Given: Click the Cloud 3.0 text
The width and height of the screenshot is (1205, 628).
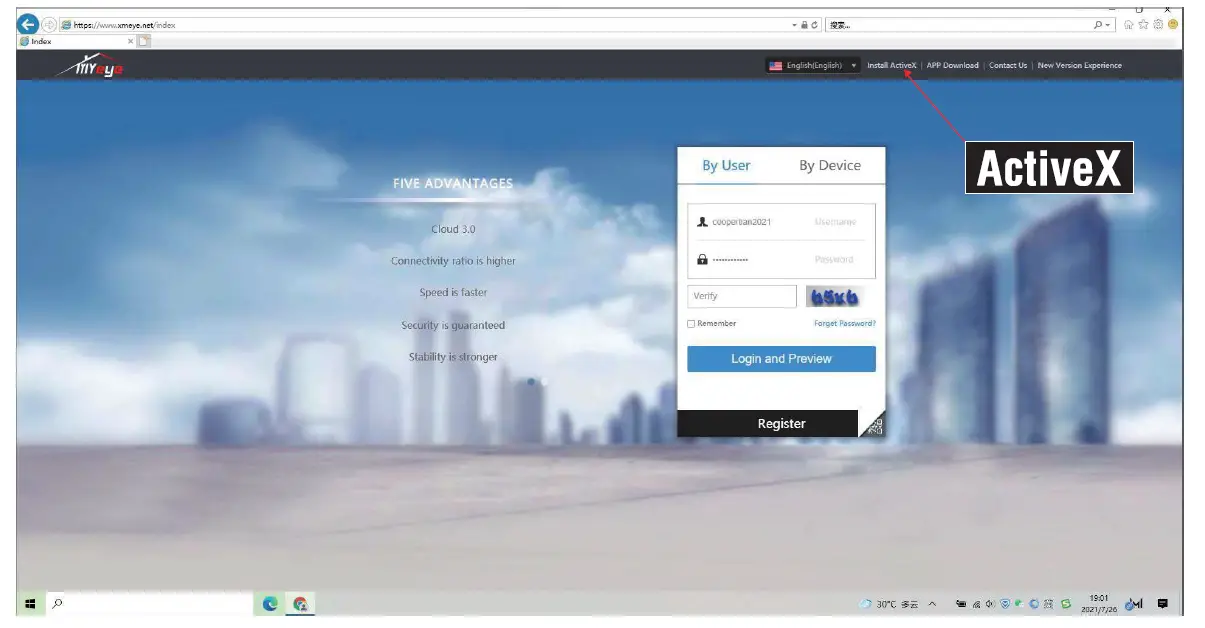Looking at the screenshot, I should [453, 229].
